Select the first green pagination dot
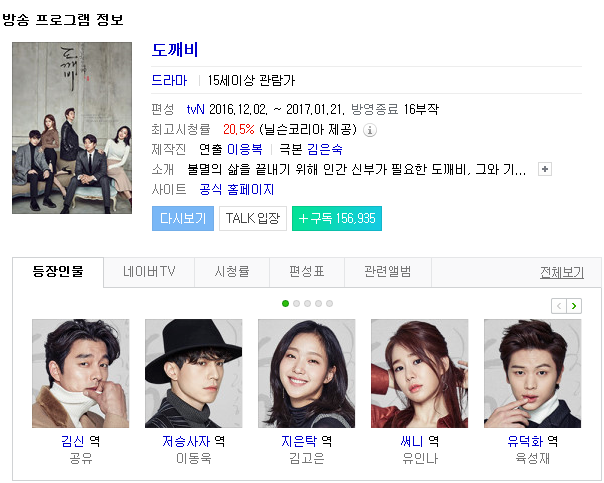 click(x=285, y=304)
